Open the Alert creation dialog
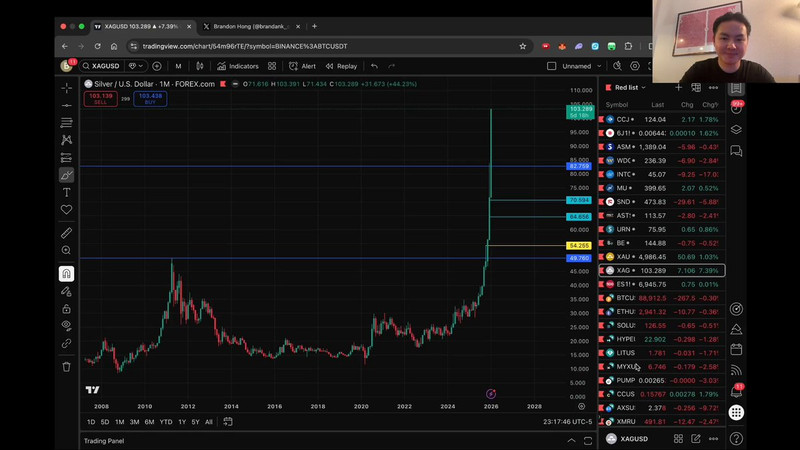 pyautogui.click(x=302, y=66)
